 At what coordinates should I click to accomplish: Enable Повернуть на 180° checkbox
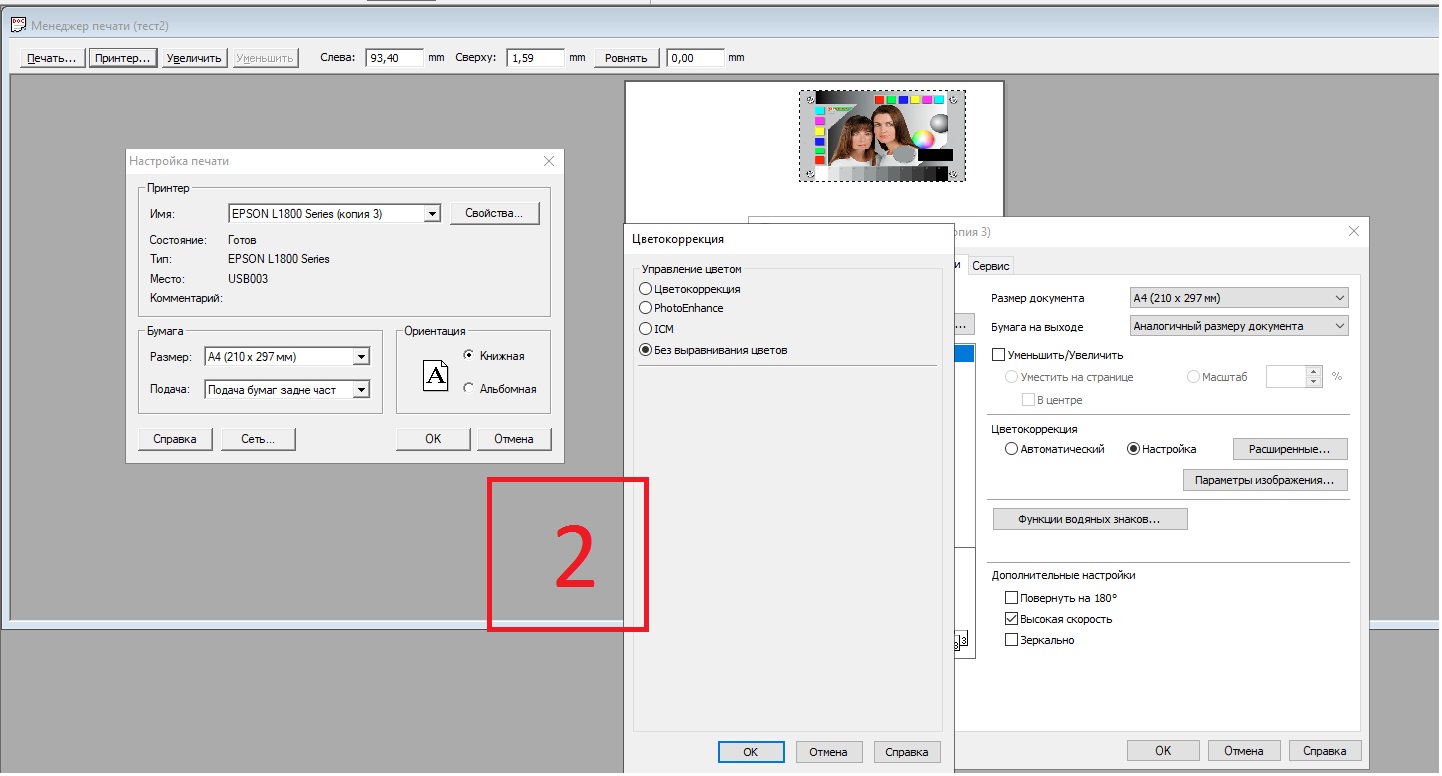click(x=1012, y=598)
